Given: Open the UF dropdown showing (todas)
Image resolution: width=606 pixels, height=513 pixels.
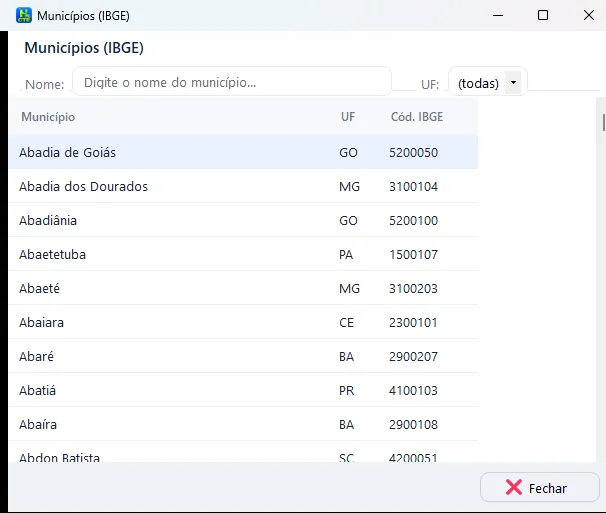Looking at the screenshot, I should [x=488, y=82].
